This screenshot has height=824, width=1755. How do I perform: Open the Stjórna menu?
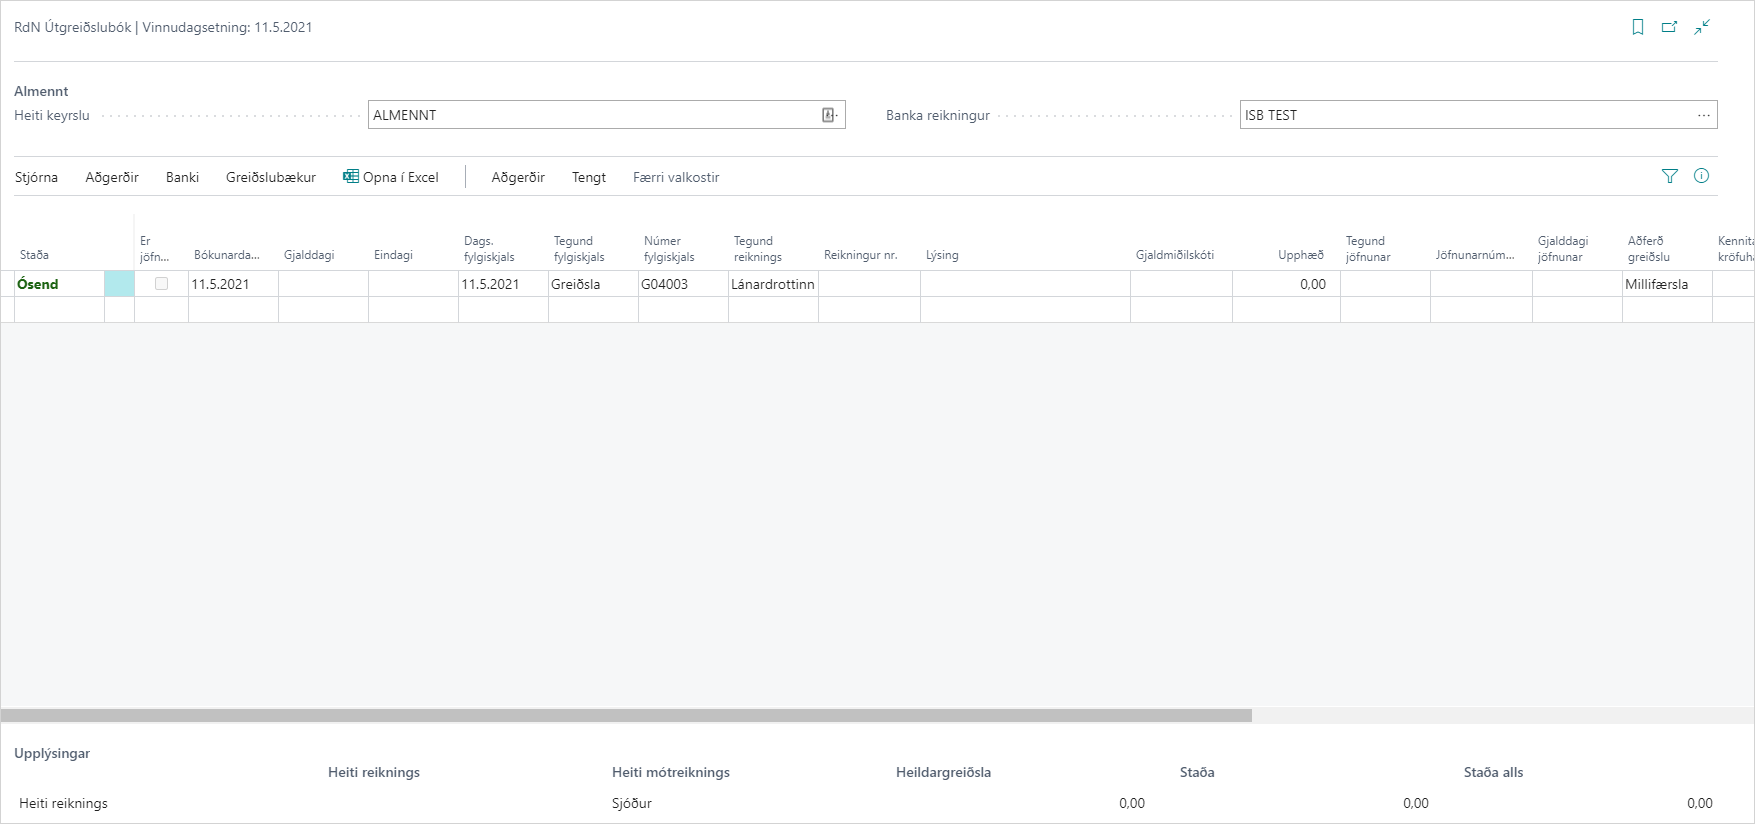tap(36, 177)
